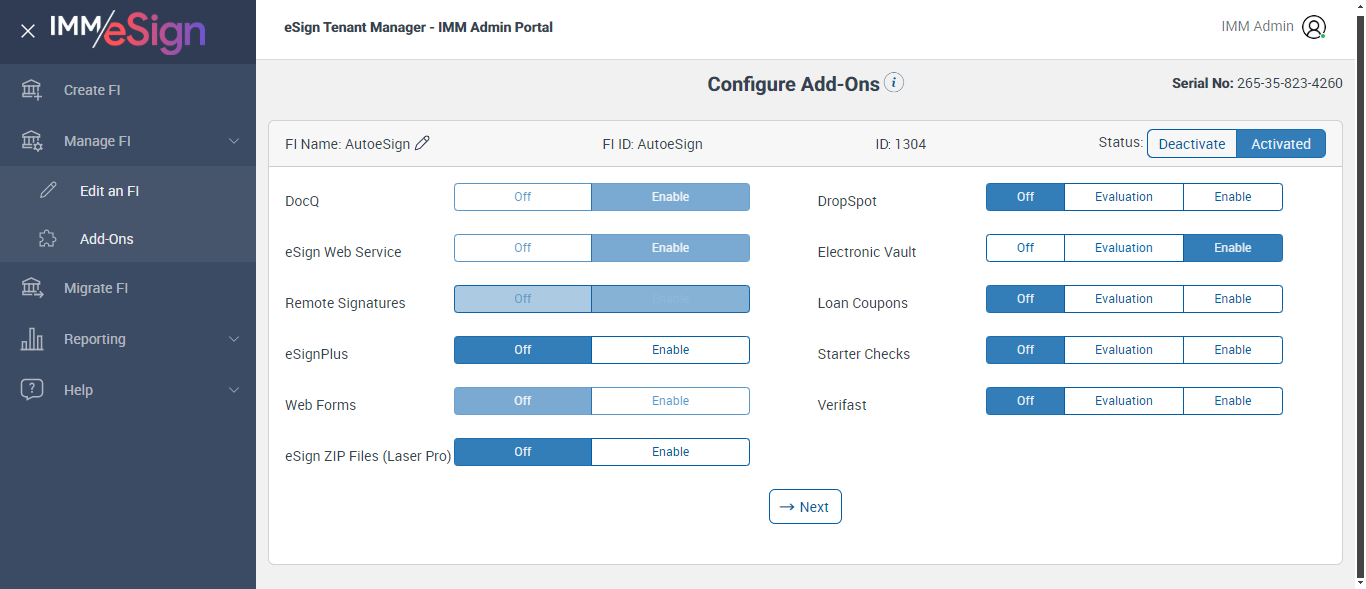Viewport: 1366px width, 589px height.
Task: Enable the eSignPlus add-on
Action: pos(670,350)
